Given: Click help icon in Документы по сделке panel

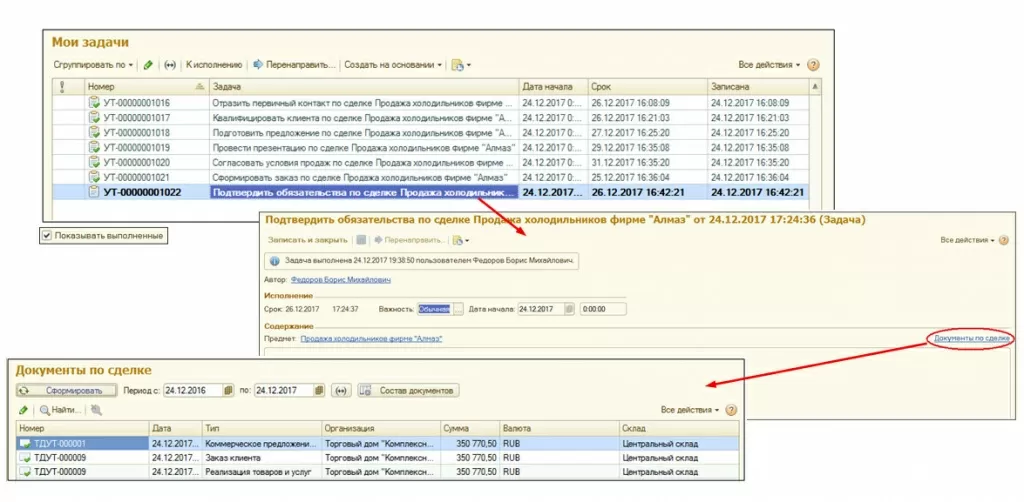Looking at the screenshot, I should [x=731, y=410].
